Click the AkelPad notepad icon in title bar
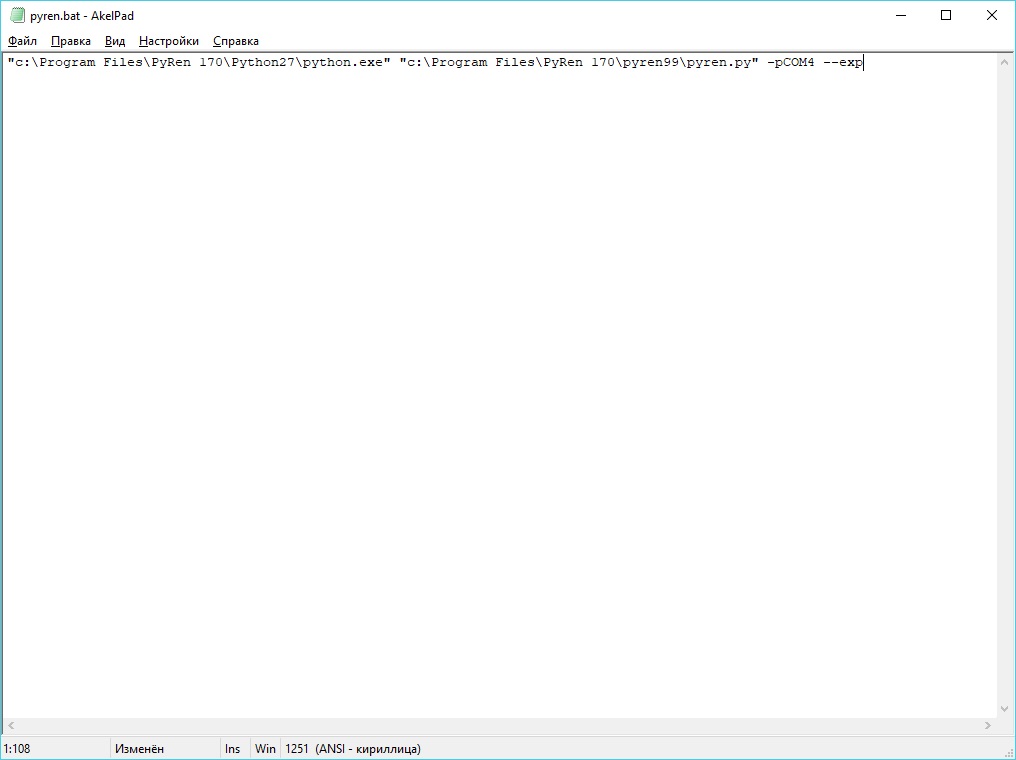 pos(17,15)
